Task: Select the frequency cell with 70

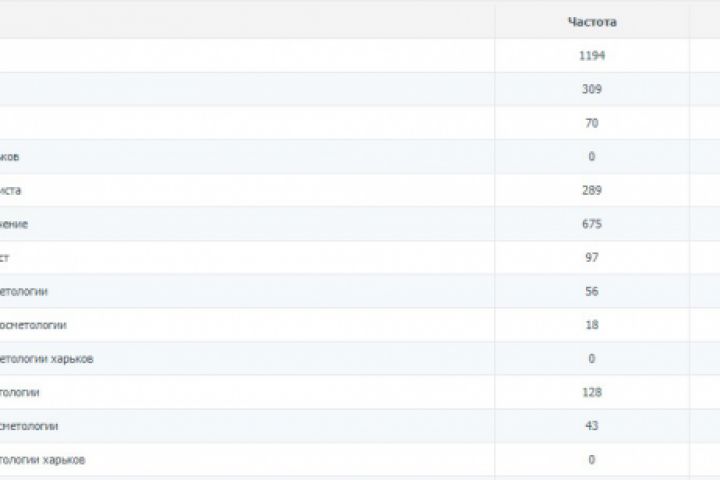Action: (592, 123)
